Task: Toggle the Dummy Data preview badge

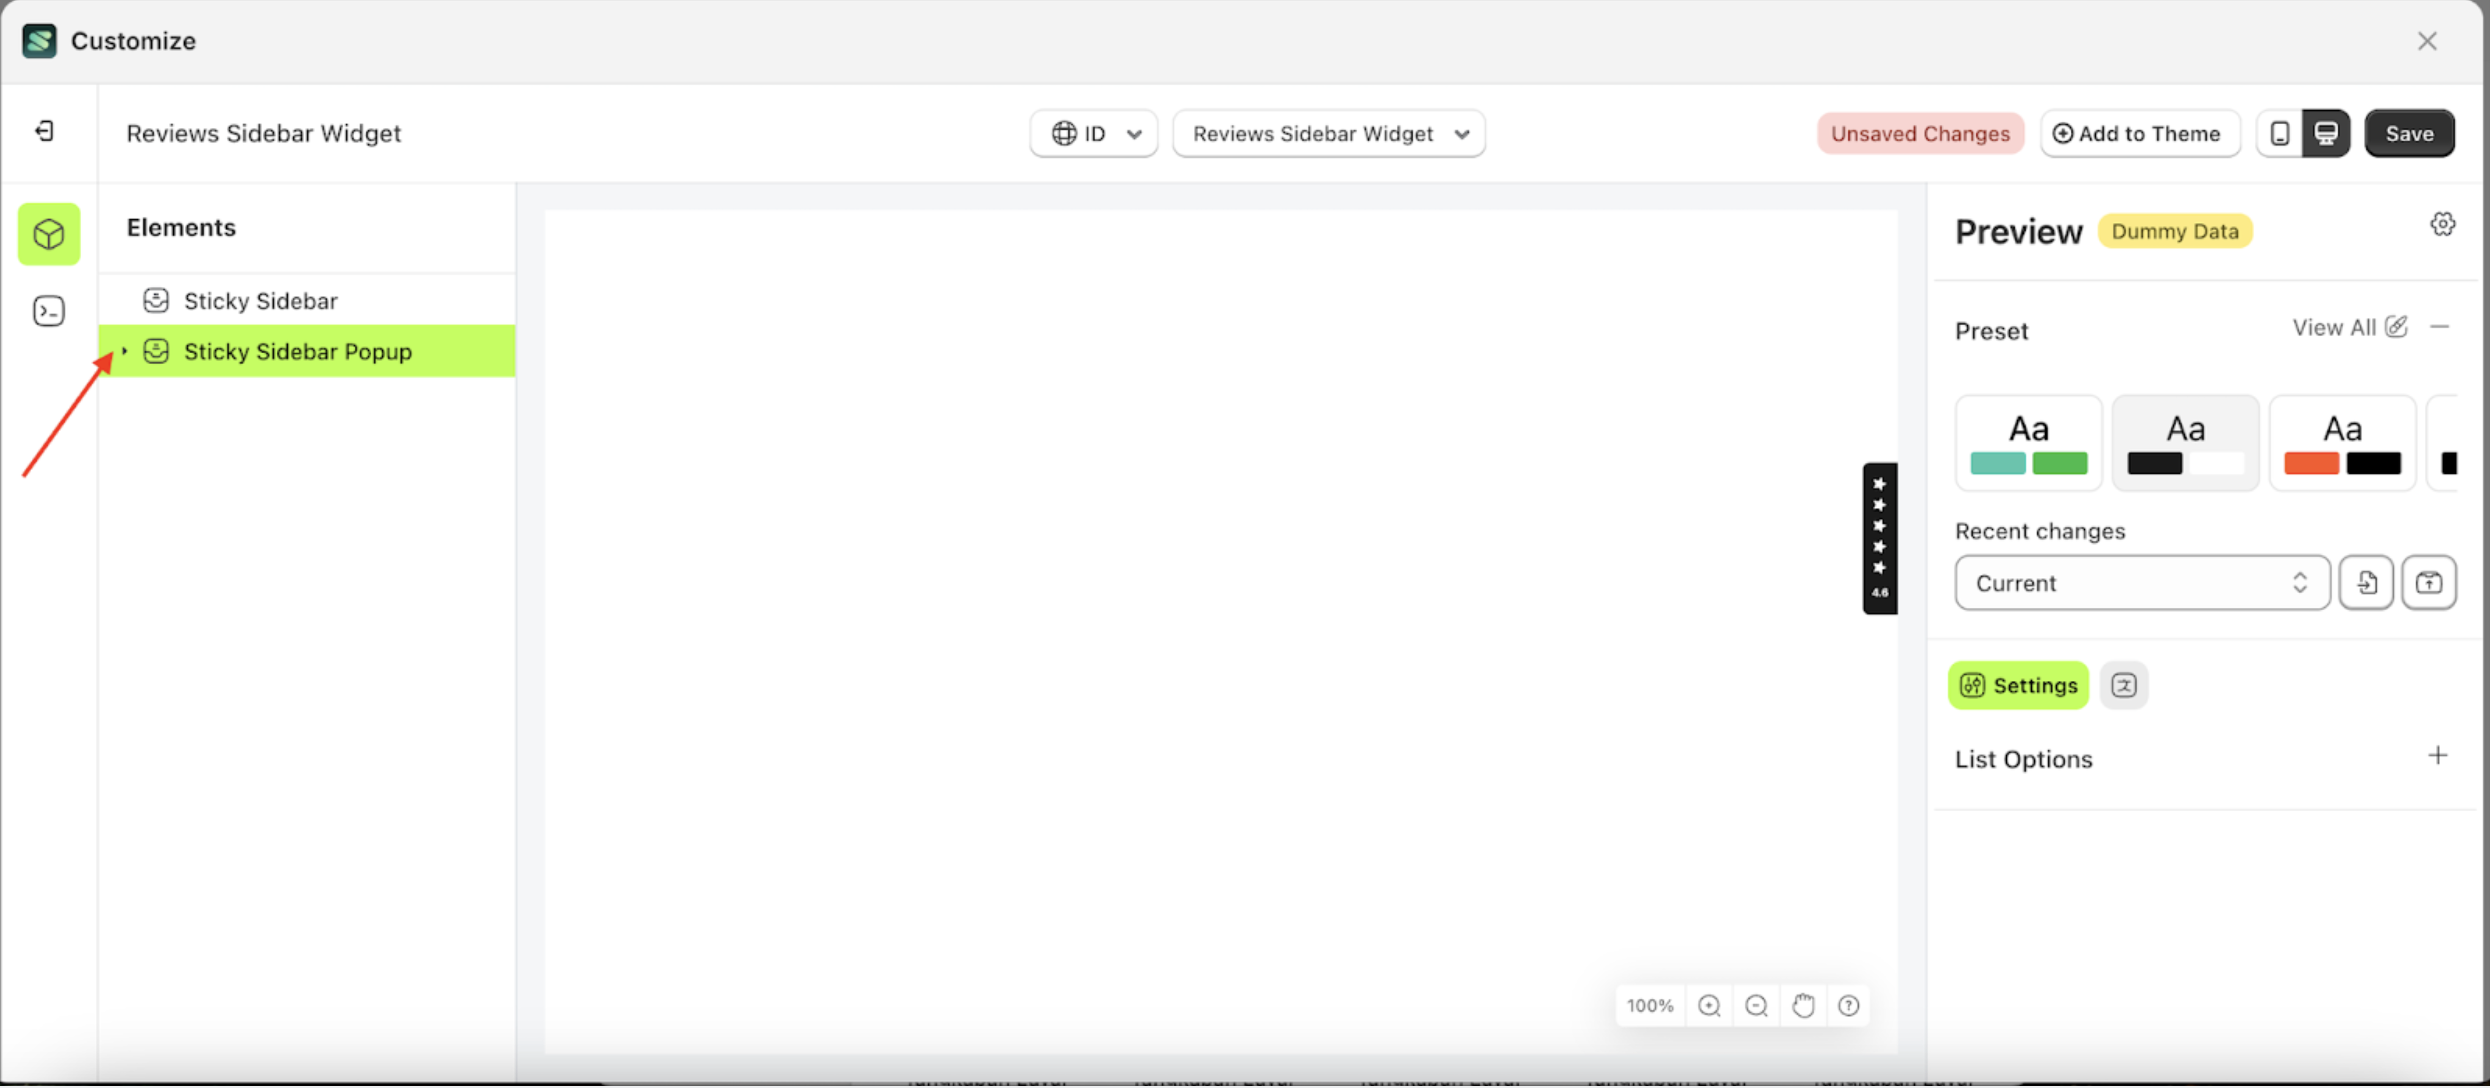Action: (x=2175, y=231)
